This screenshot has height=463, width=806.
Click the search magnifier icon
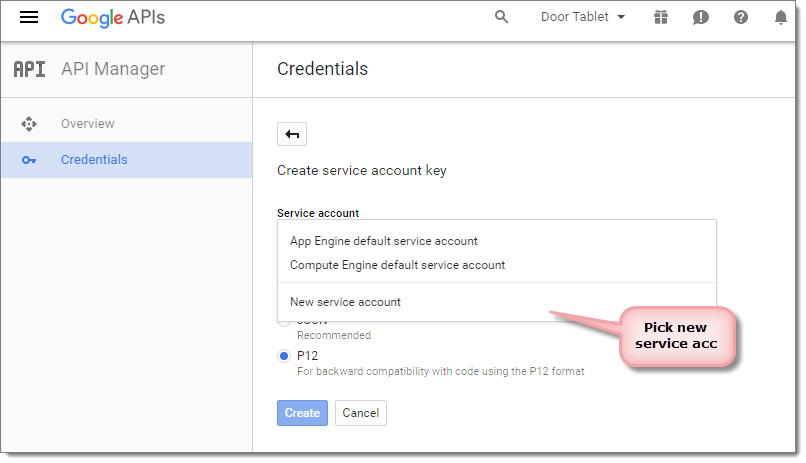pyautogui.click(x=502, y=17)
